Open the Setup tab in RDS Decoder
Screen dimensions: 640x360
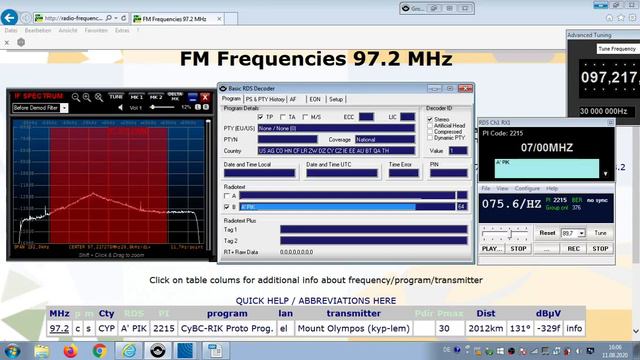(x=336, y=99)
